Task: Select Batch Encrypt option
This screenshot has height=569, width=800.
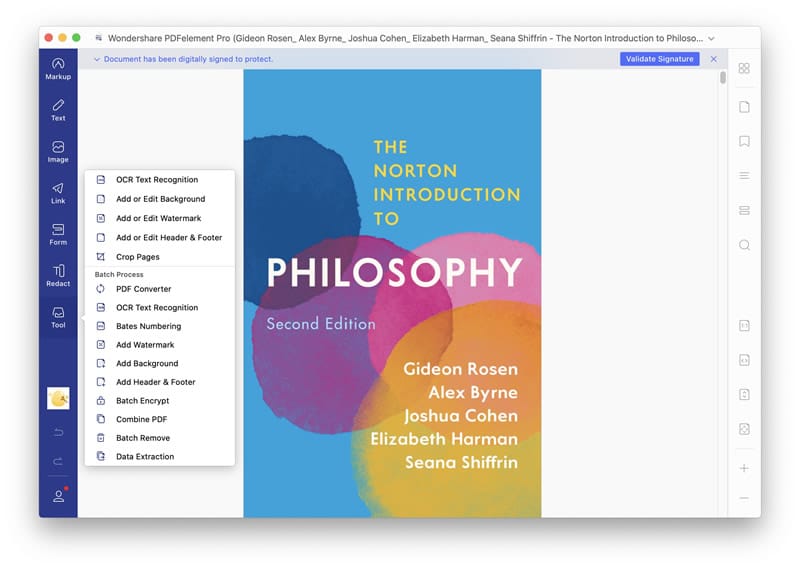Action: click(160, 401)
